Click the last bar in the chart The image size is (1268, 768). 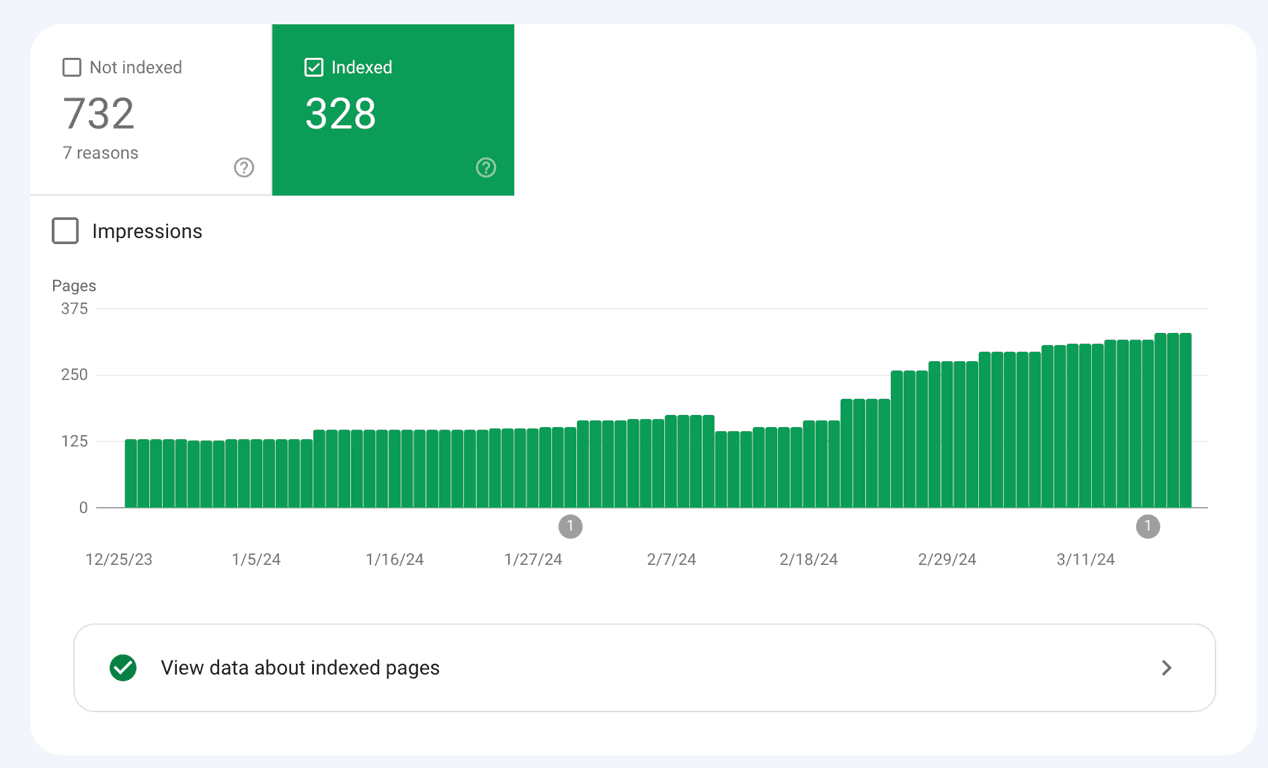[1185, 421]
